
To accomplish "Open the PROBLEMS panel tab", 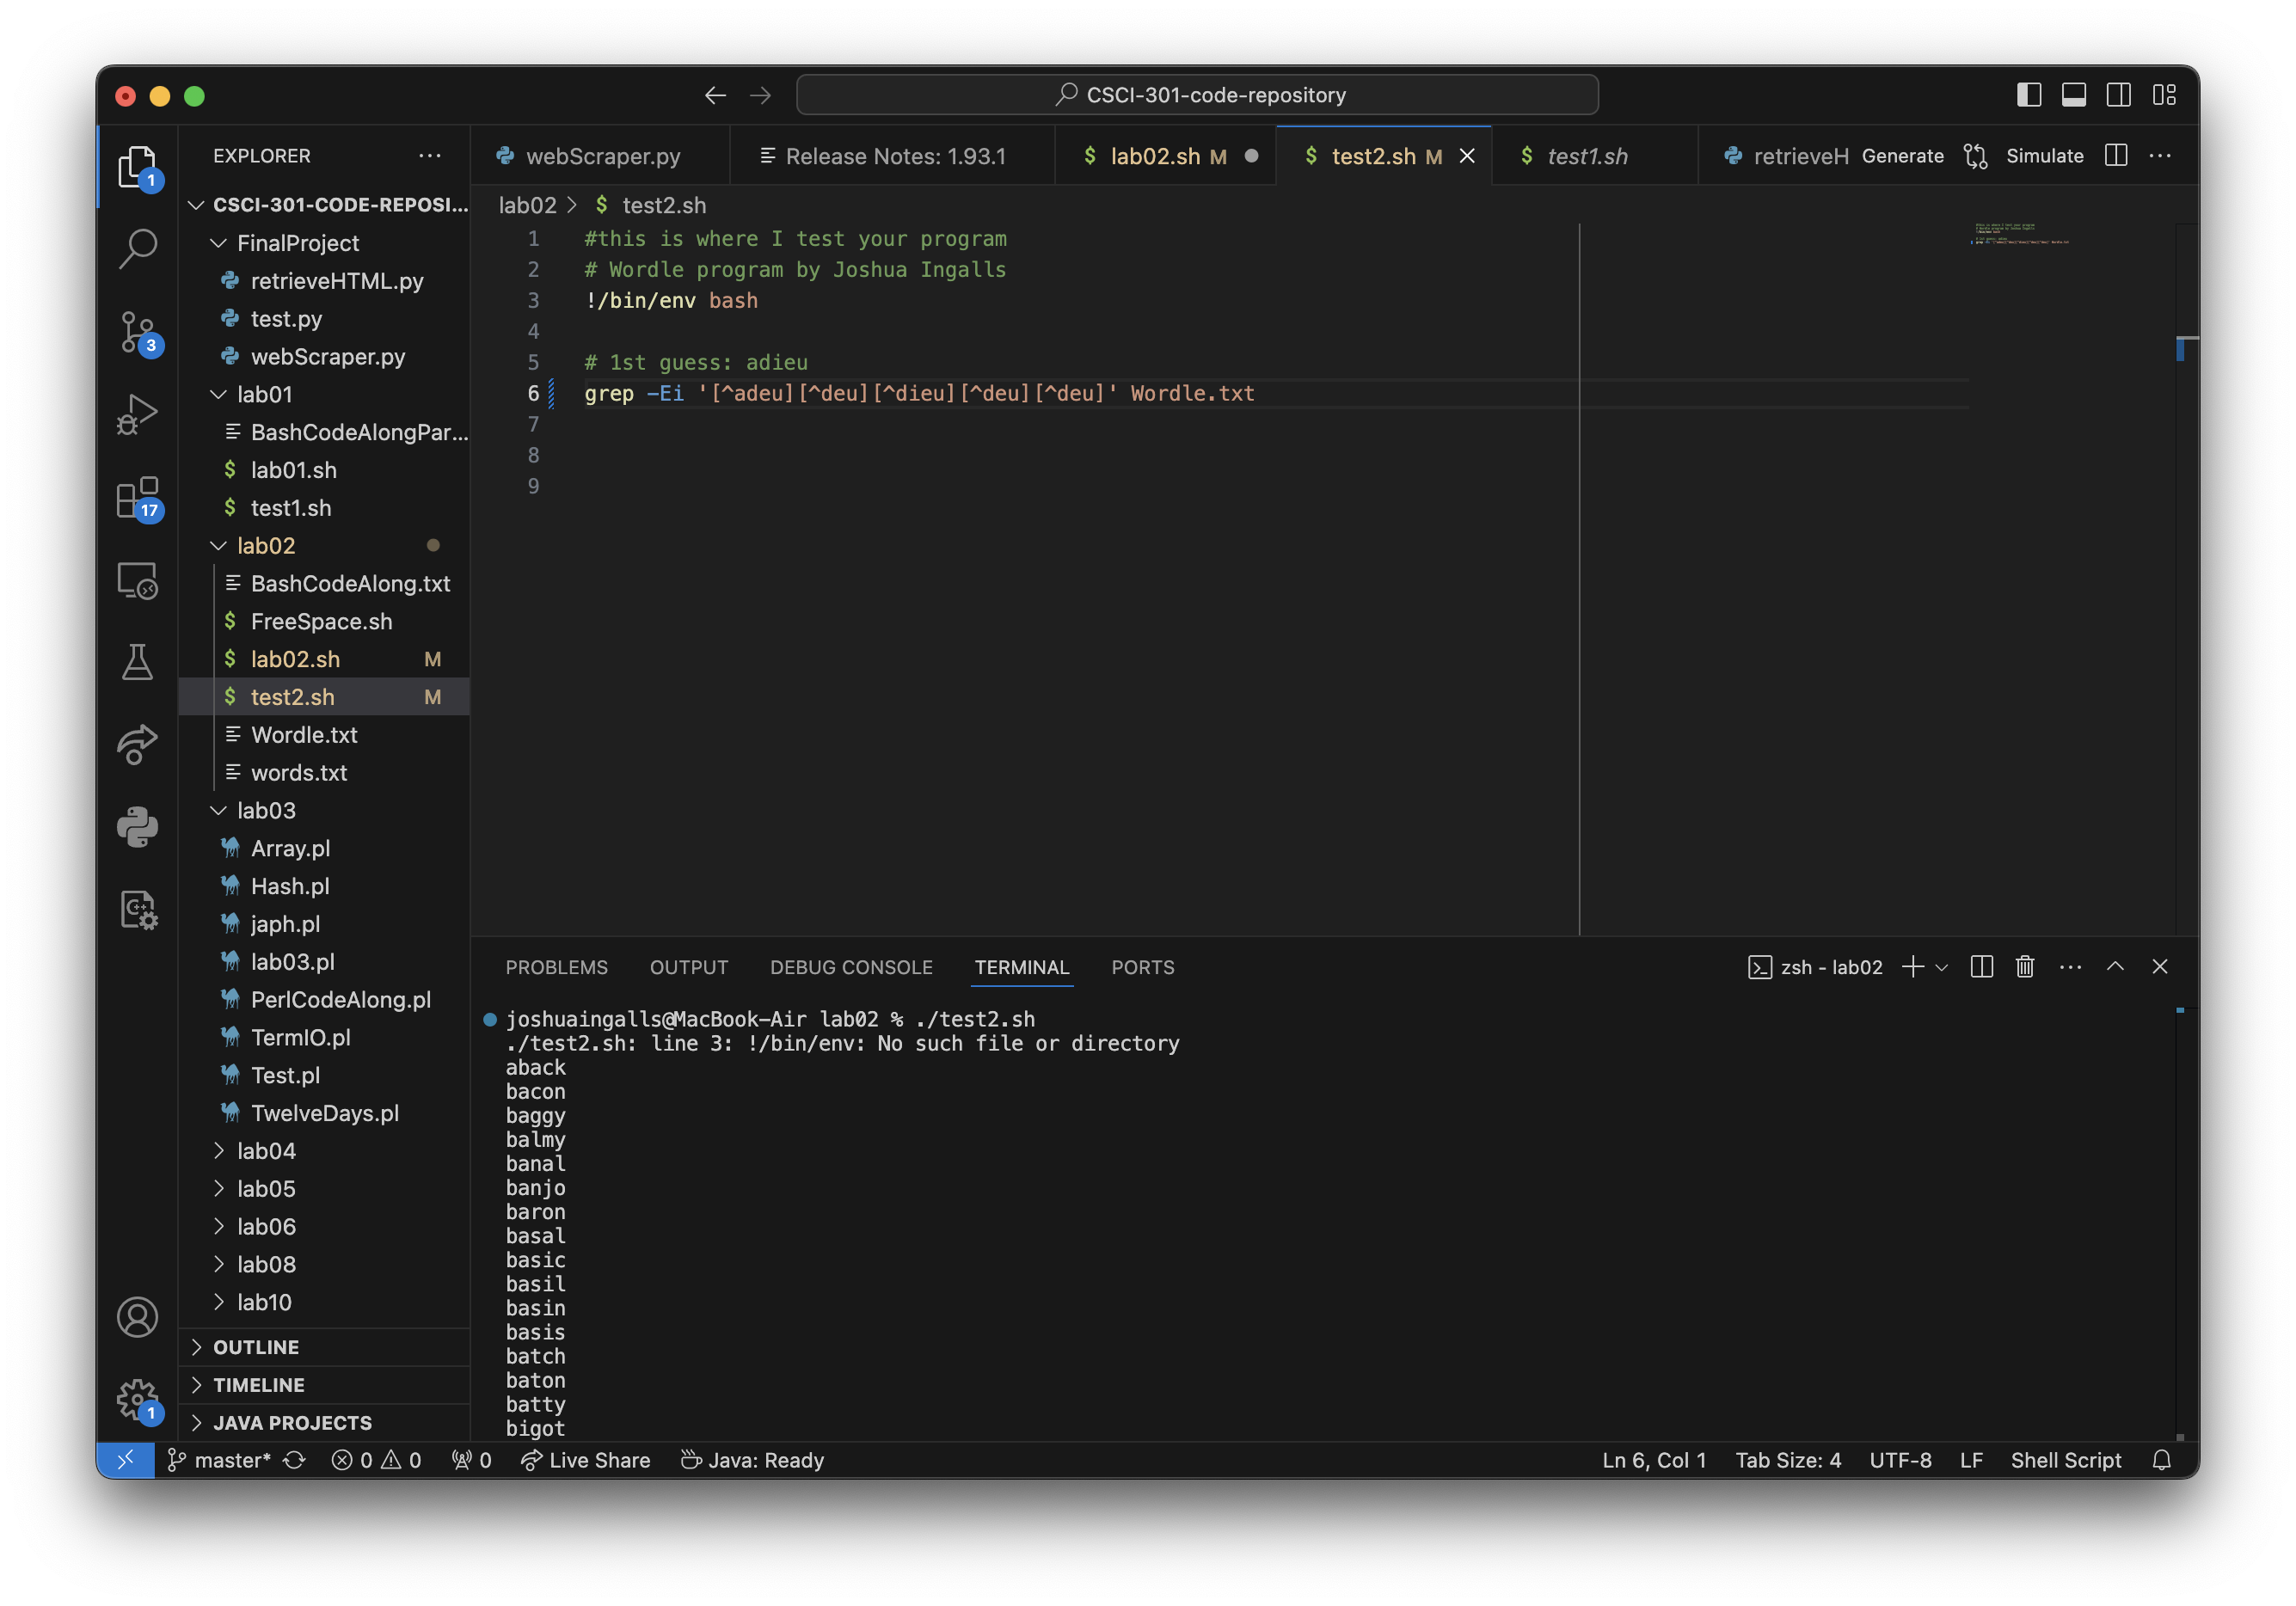I will (556, 967).
